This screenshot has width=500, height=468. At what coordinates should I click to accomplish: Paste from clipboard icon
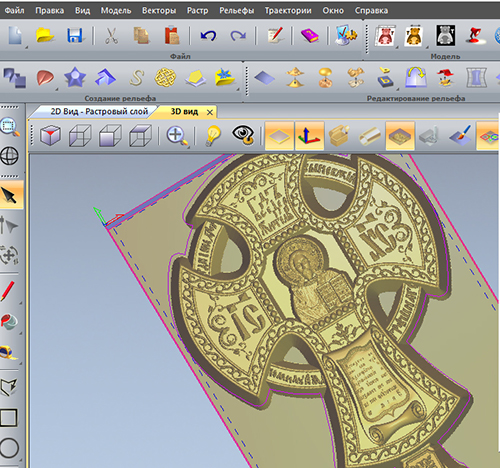click(x=172, y=35)
